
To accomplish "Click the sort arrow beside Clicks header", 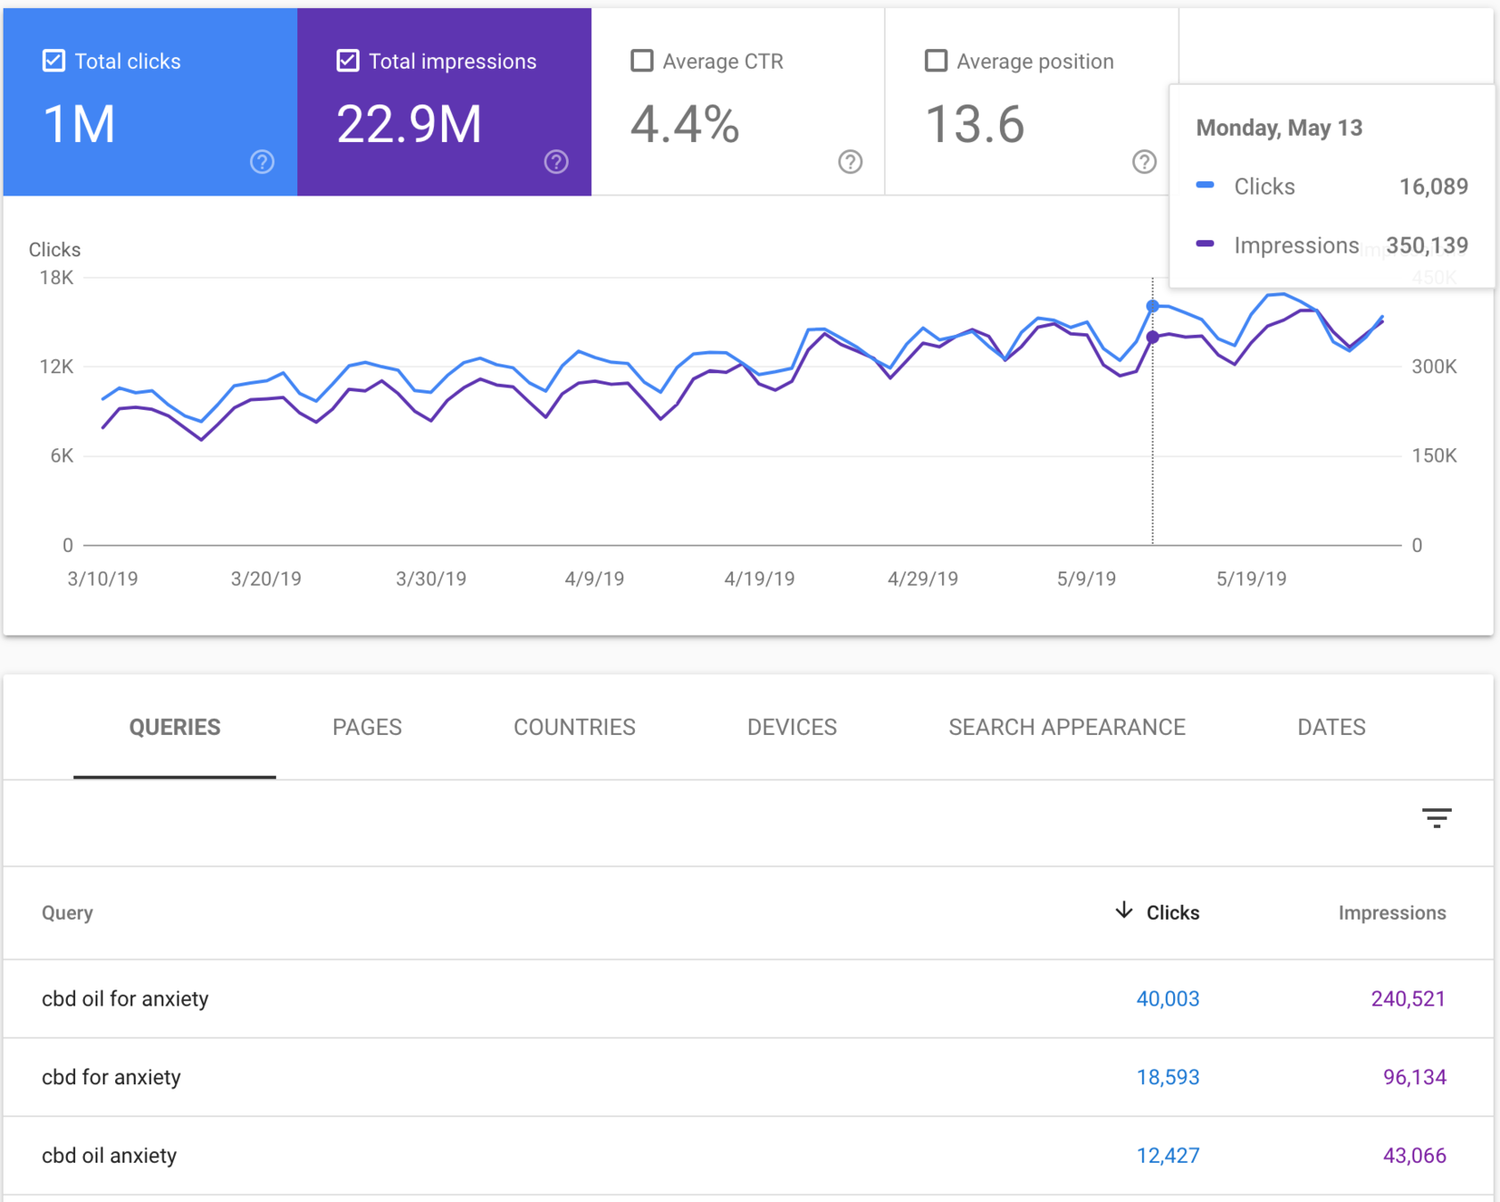I will click(1124, 911).
